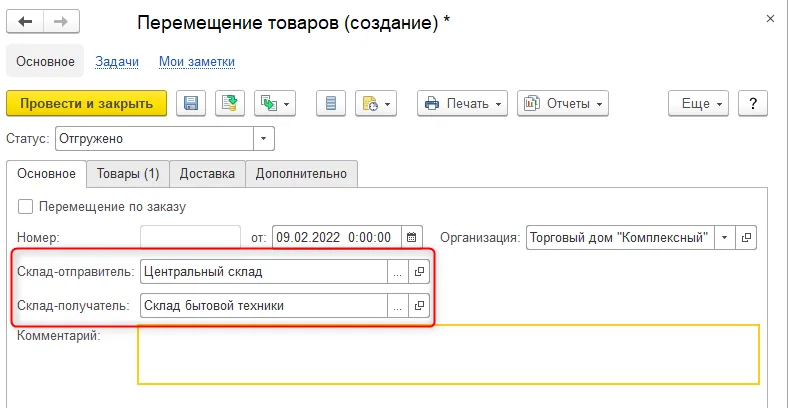Open the calendar picker icon

click(x=412, y=237)
